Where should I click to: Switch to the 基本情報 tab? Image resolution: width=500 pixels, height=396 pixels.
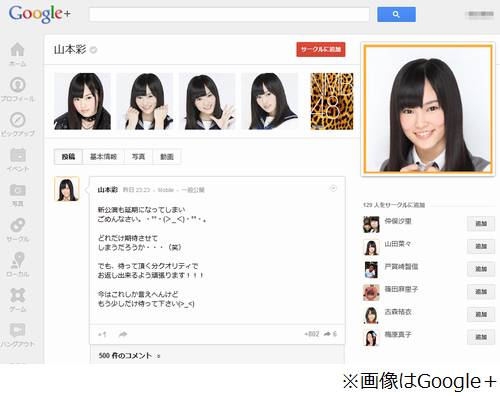pyautogui.click(x=103, y=157)
